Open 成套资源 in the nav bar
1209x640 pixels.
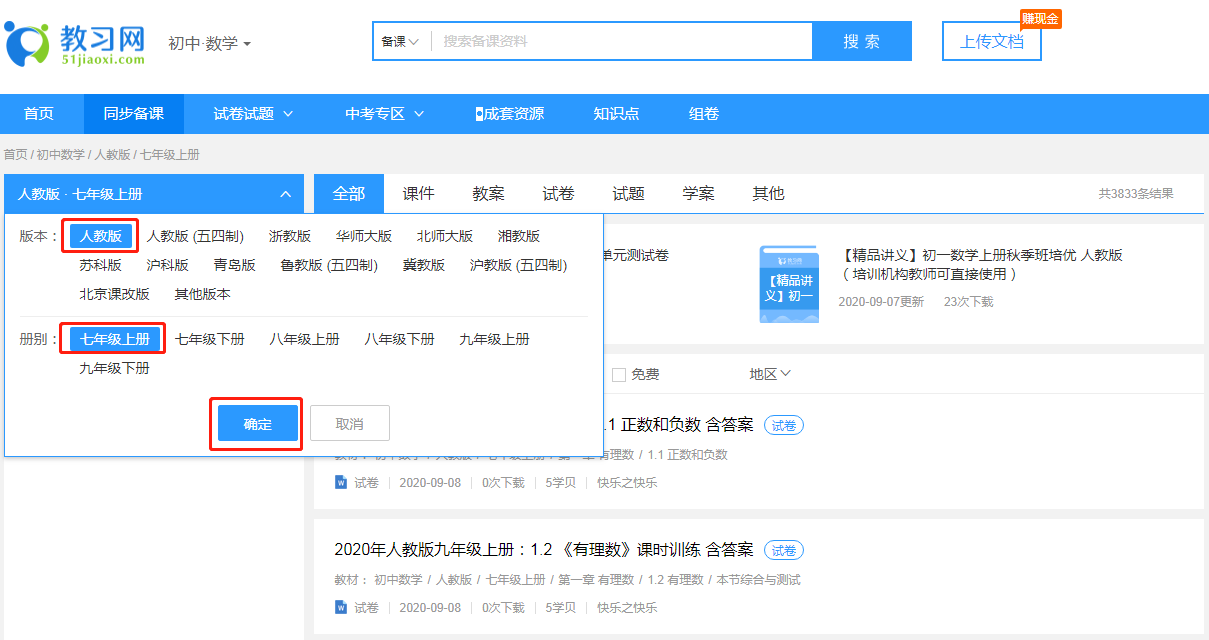coord(510,114)
